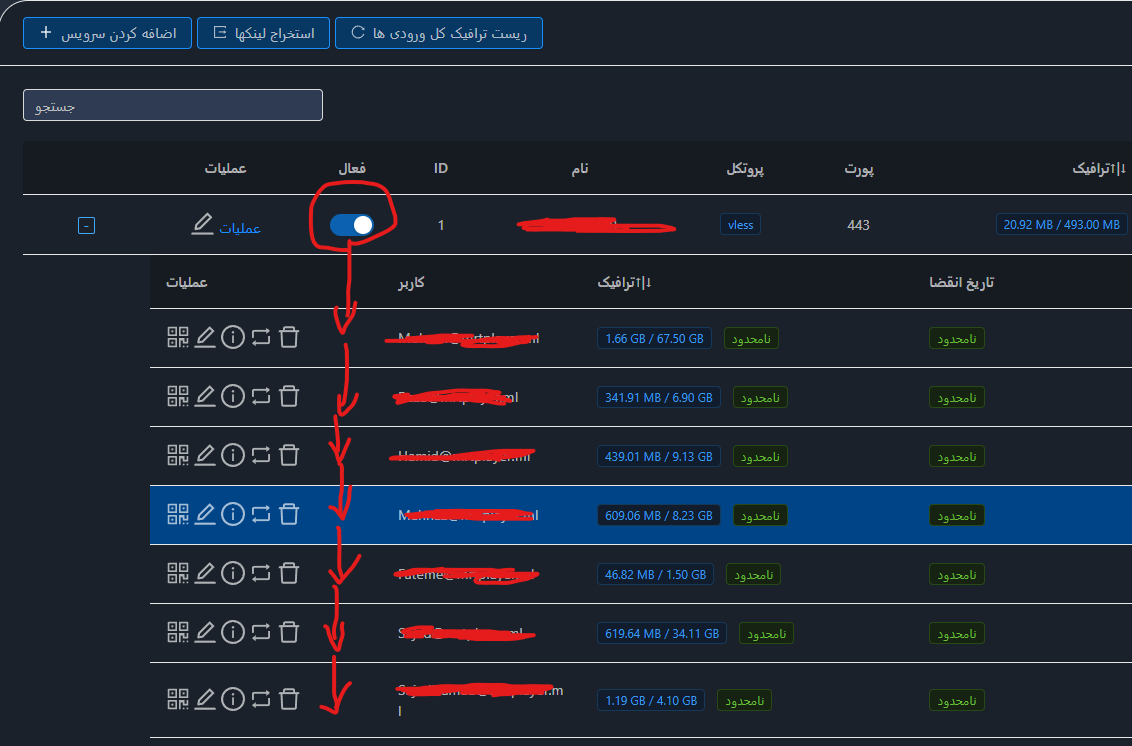Delete the user with 46.82 MB / 1.50 GB traffic
1132x746 pixels.
[x=289, y=574]
